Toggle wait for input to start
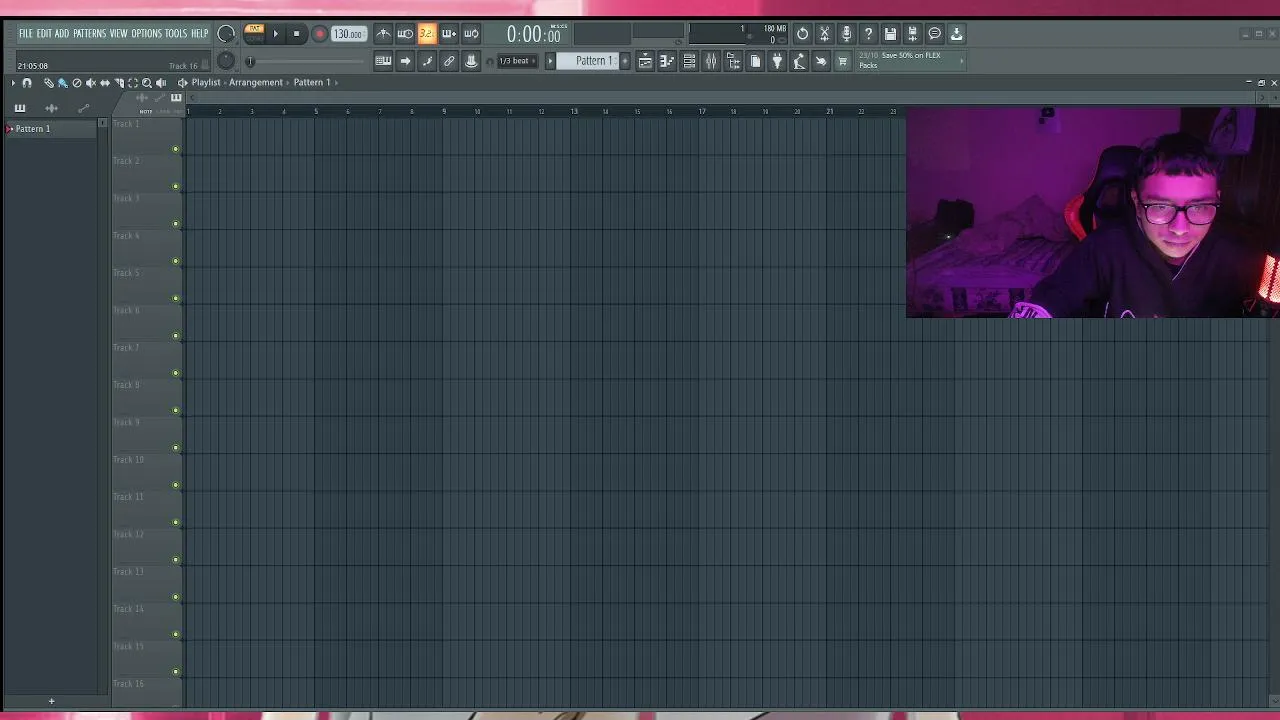The height and width of the screenshot is (720, 1280). 405,34
